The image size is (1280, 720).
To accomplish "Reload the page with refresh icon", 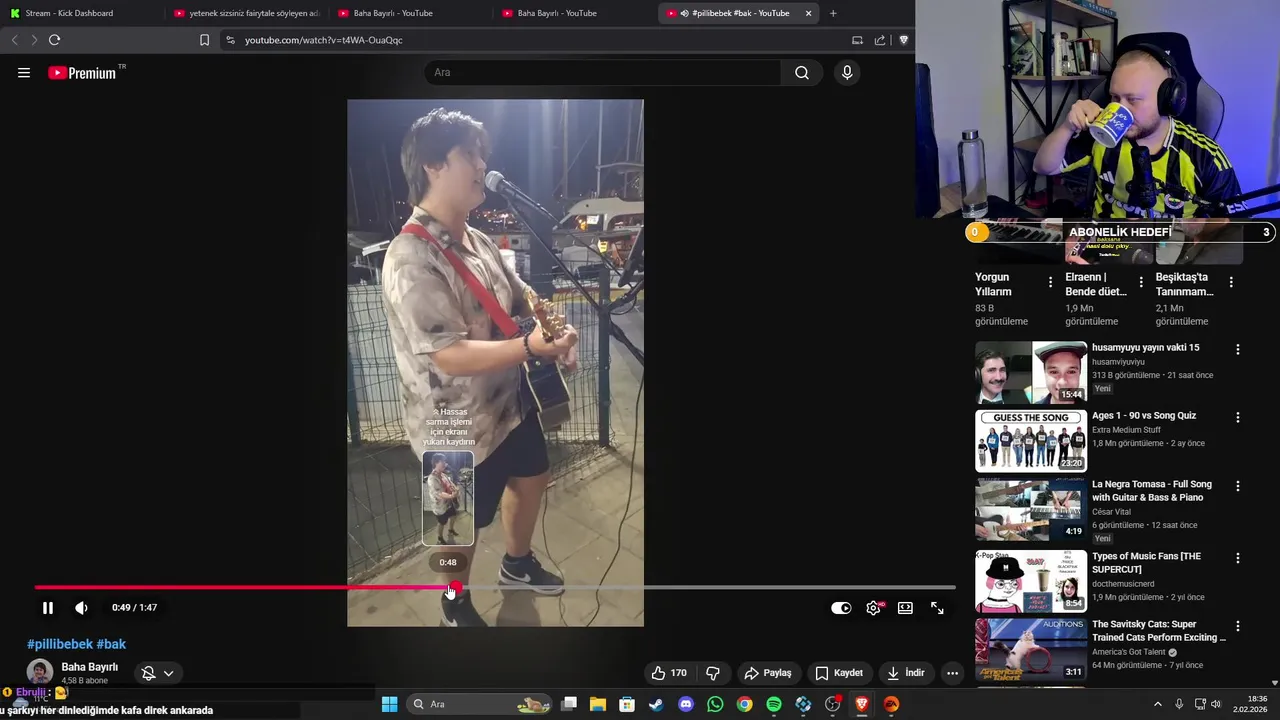I will coord(54,40).
